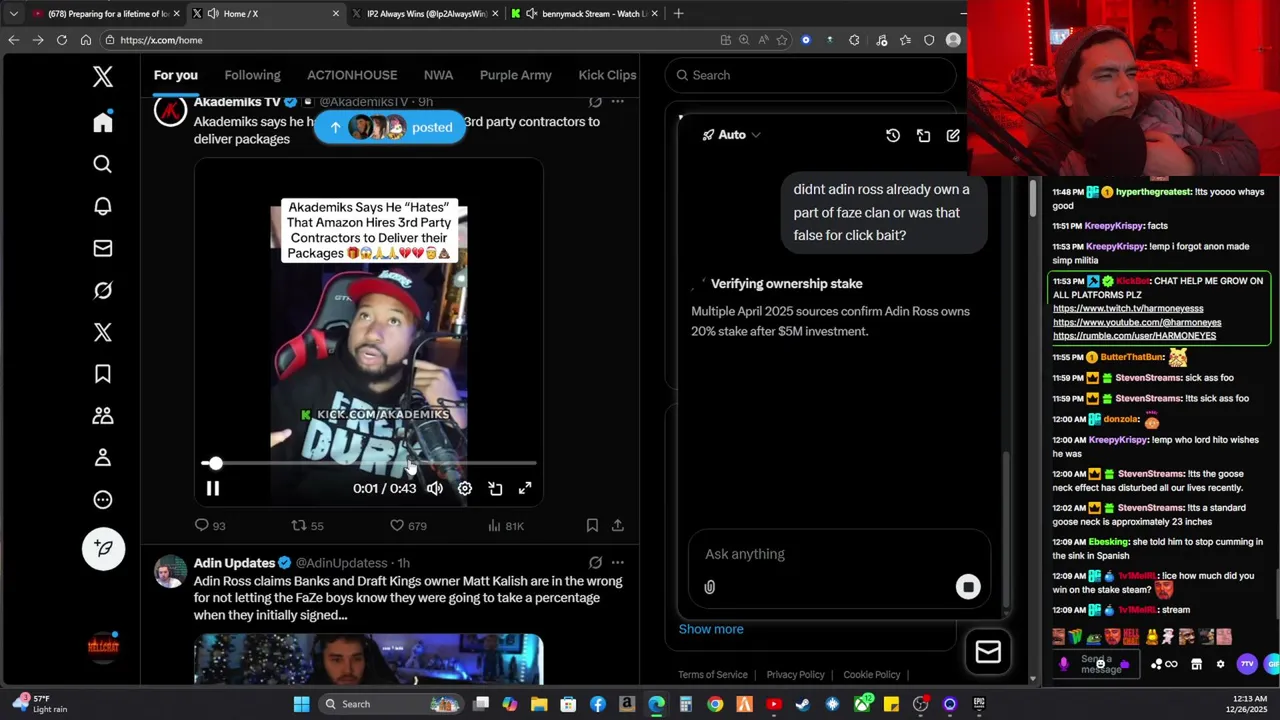The image size is (1280, 720).
Task: Expand the Grok panel to full view
Action: click(923, 135)
